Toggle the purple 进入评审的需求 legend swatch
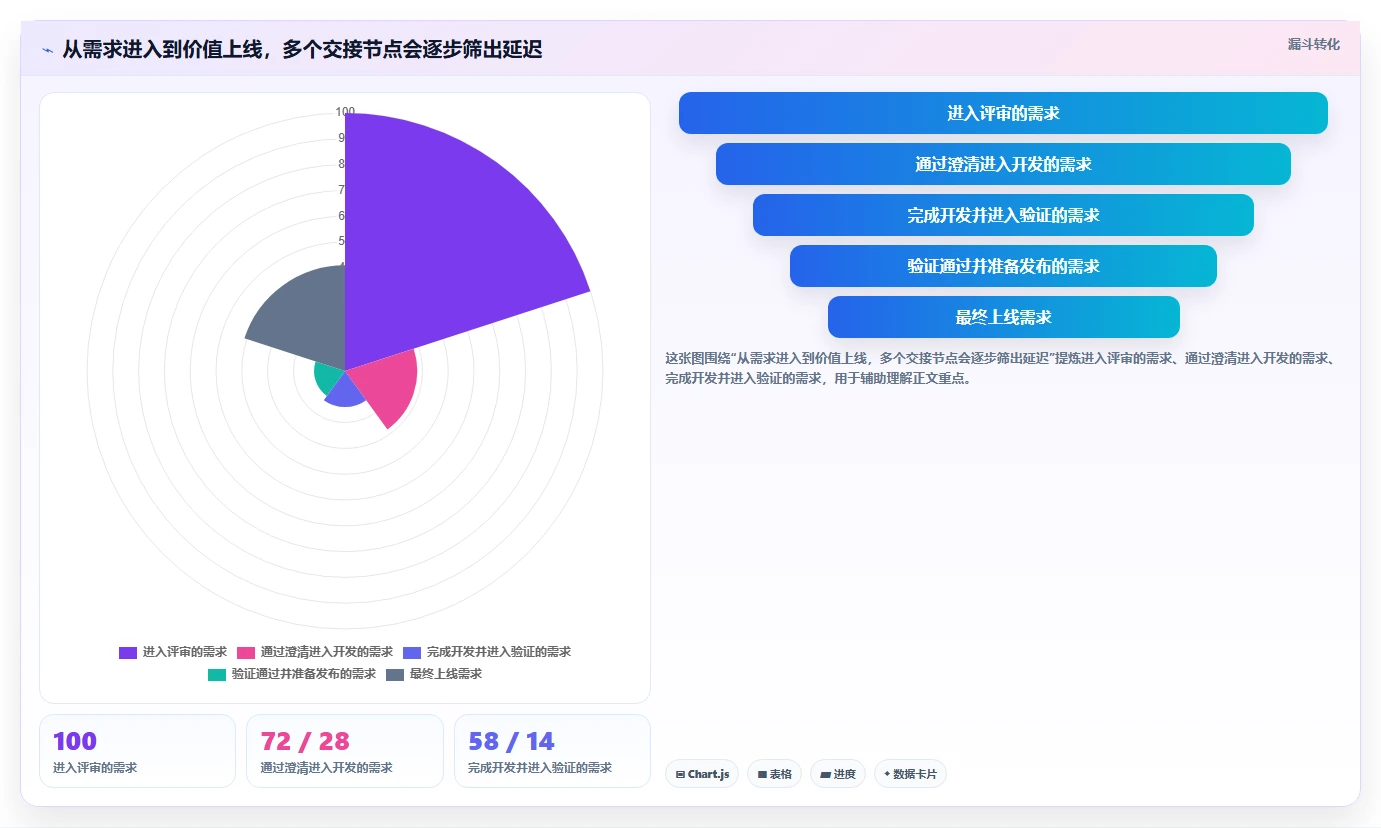The width and height of the screenshot is (1381, 828). point(128,652)
